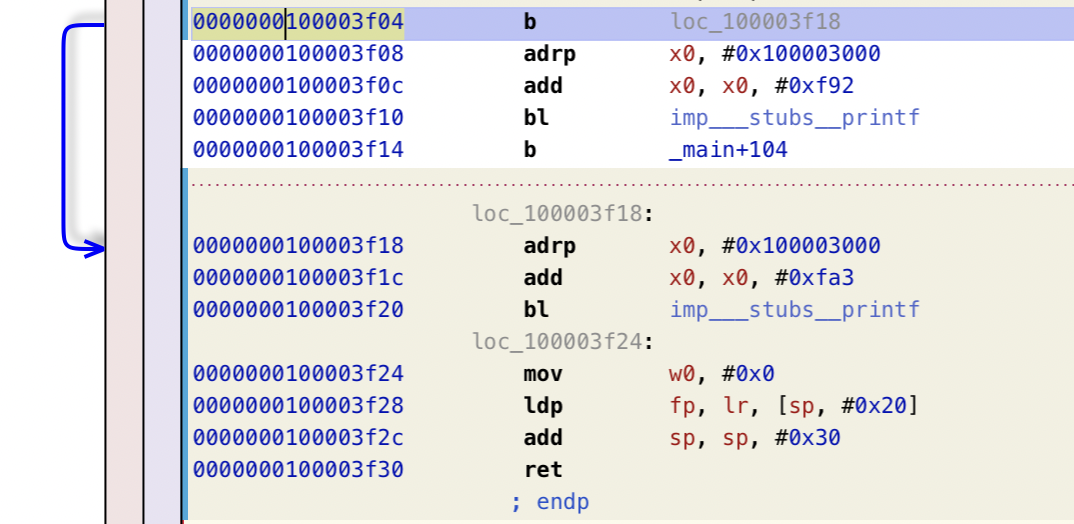The width and height of the screenshot is (1074, 524).
Task: Select the ret instruction mnemonic
Action: click(x=543, y=470)
